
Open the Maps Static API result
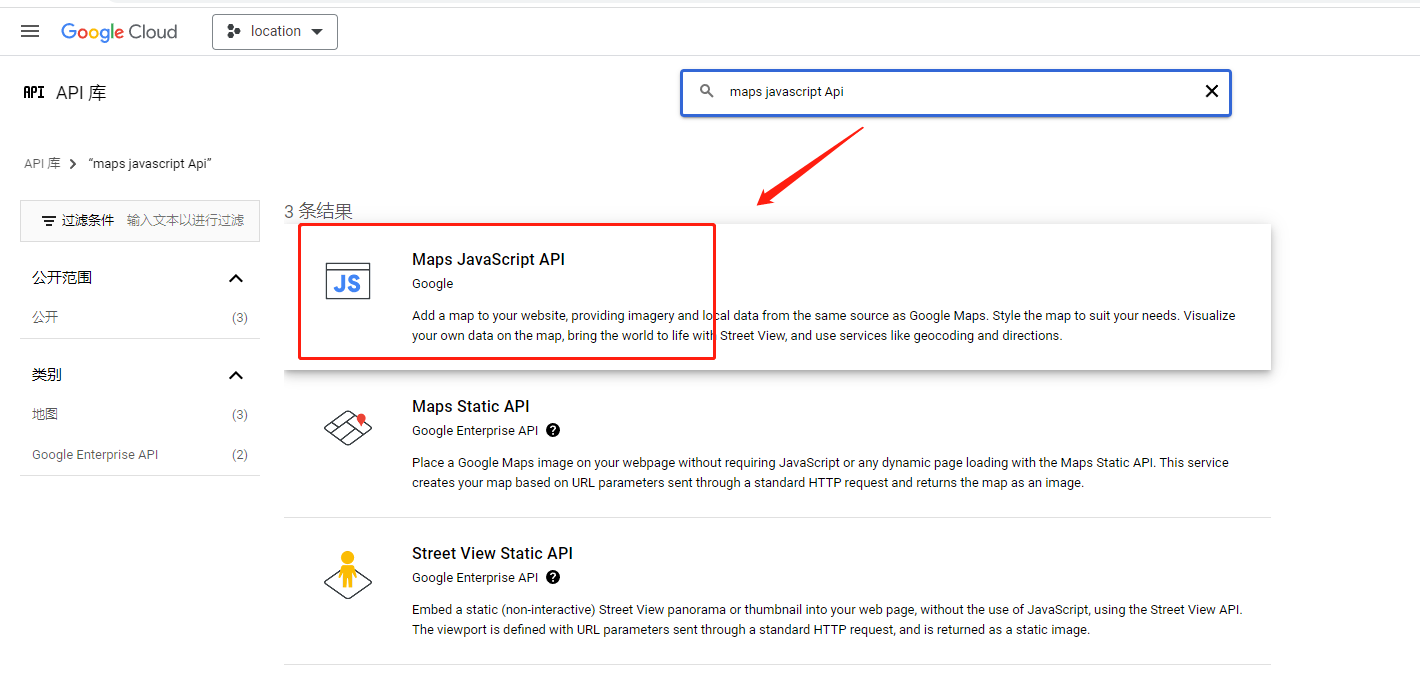[777, 444]
